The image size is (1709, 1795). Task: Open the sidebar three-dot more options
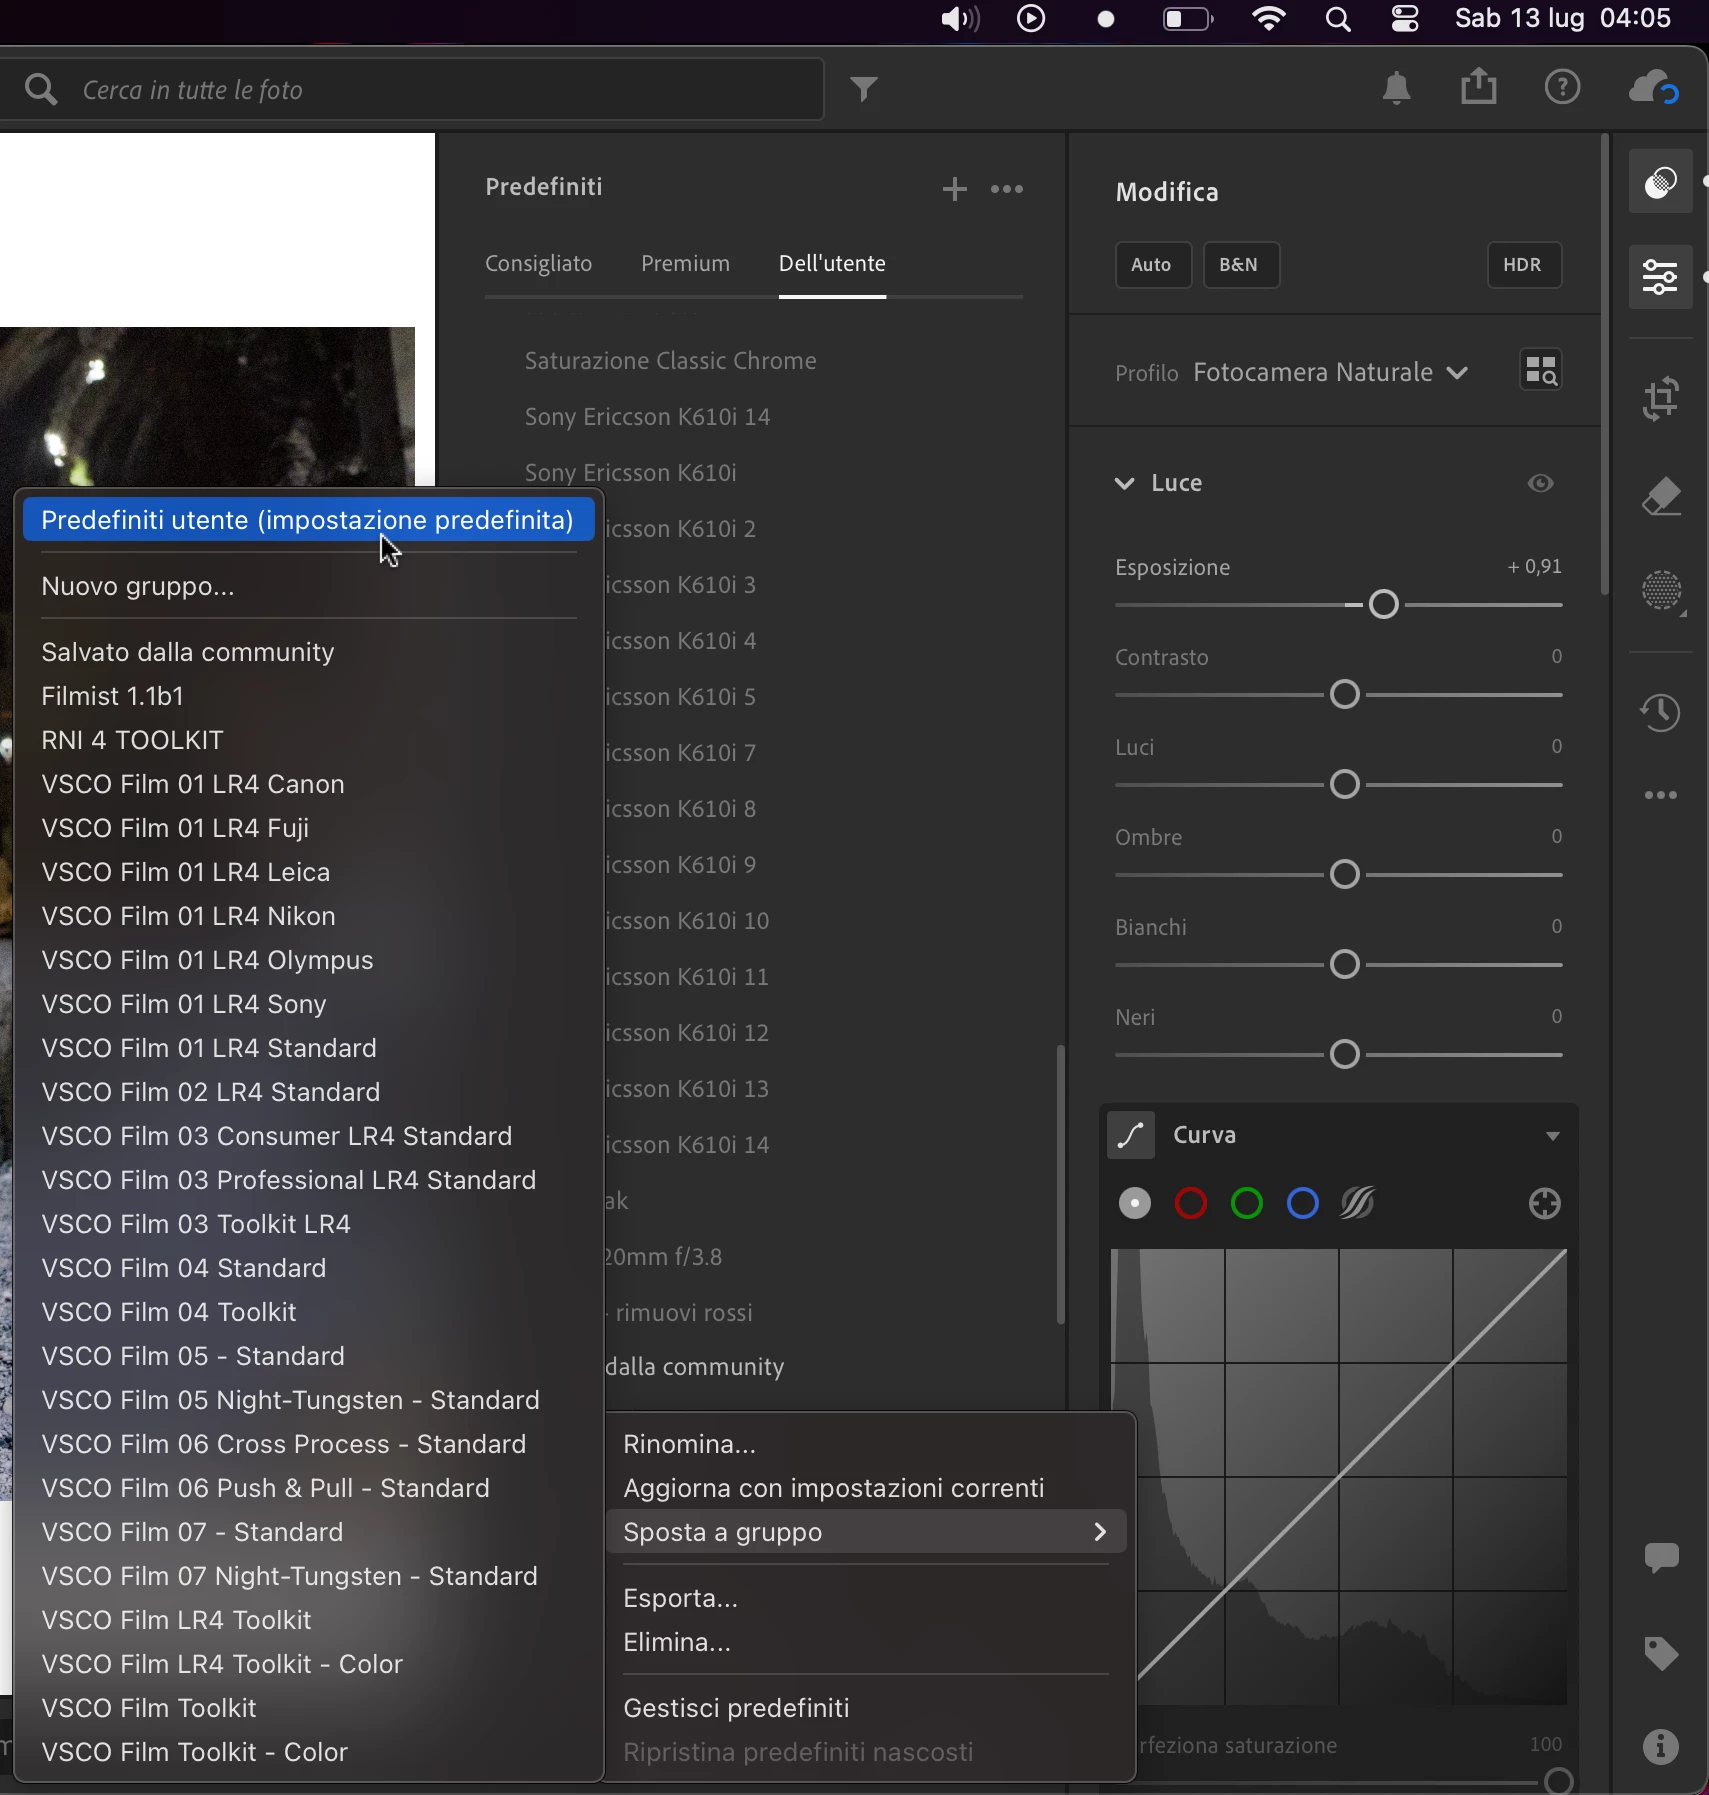click(x=1661, y=795)
